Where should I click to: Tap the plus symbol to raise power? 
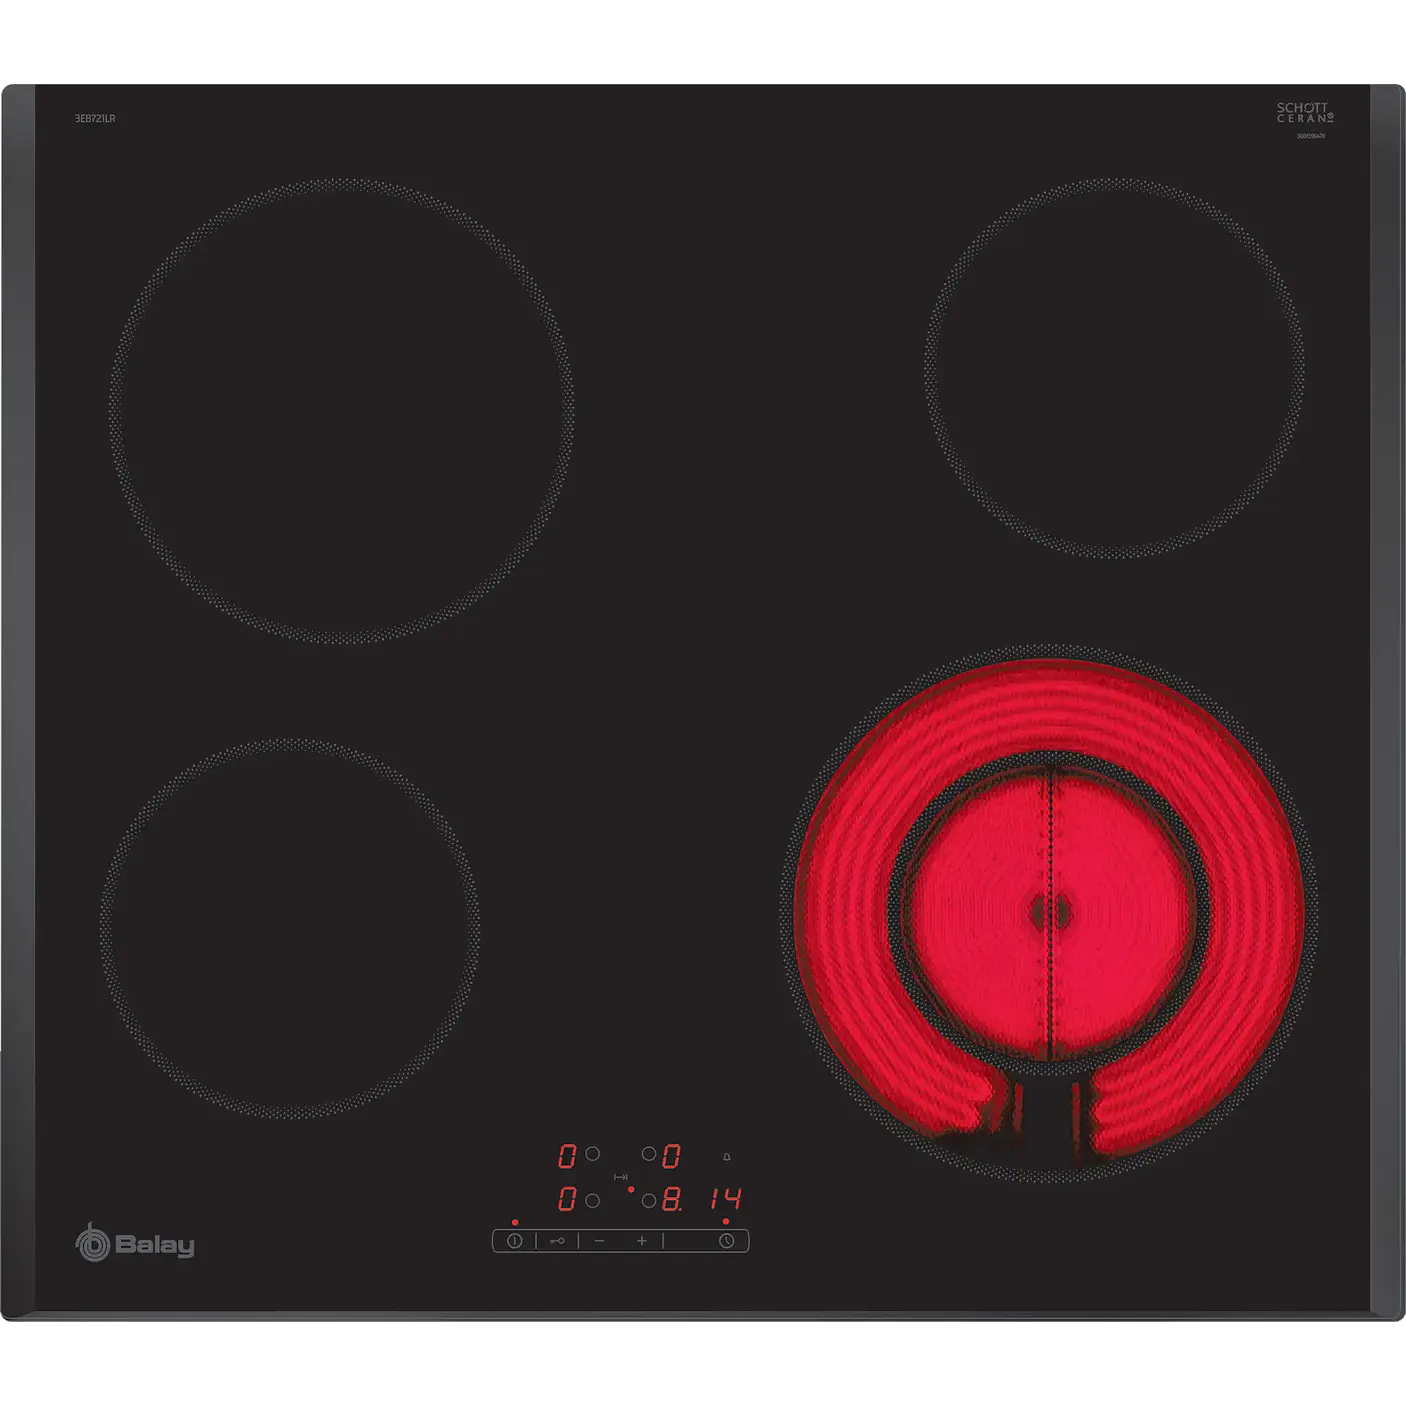pyautogui.click(x=641, y=1241)
